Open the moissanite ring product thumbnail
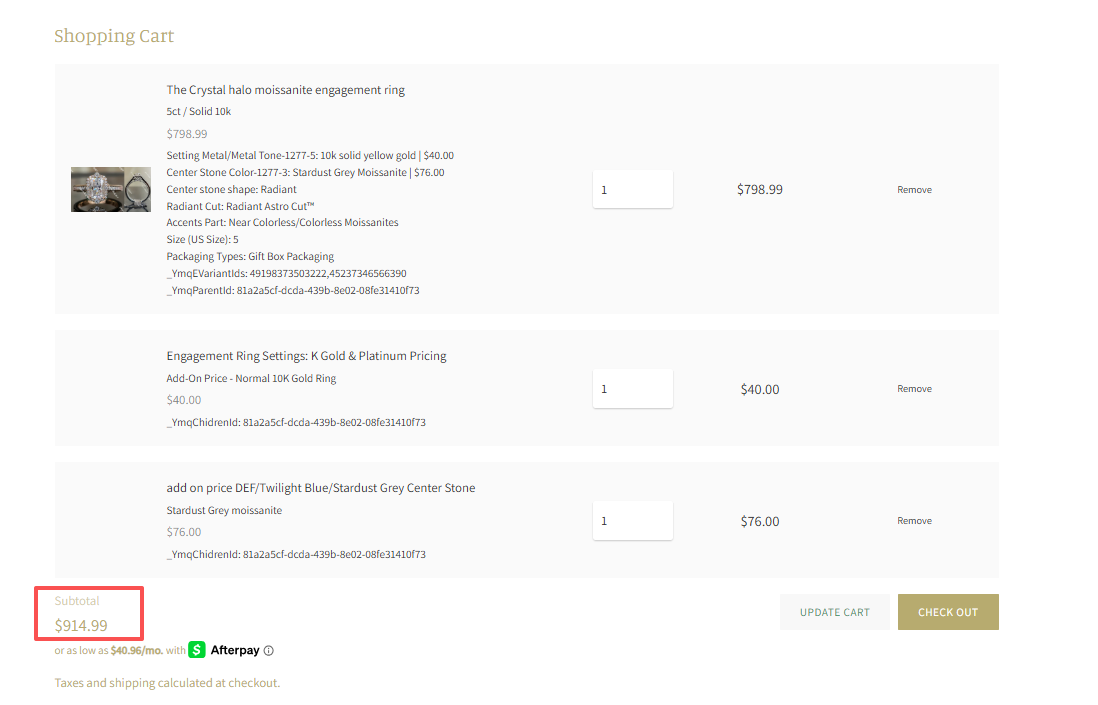 (110, 189)
